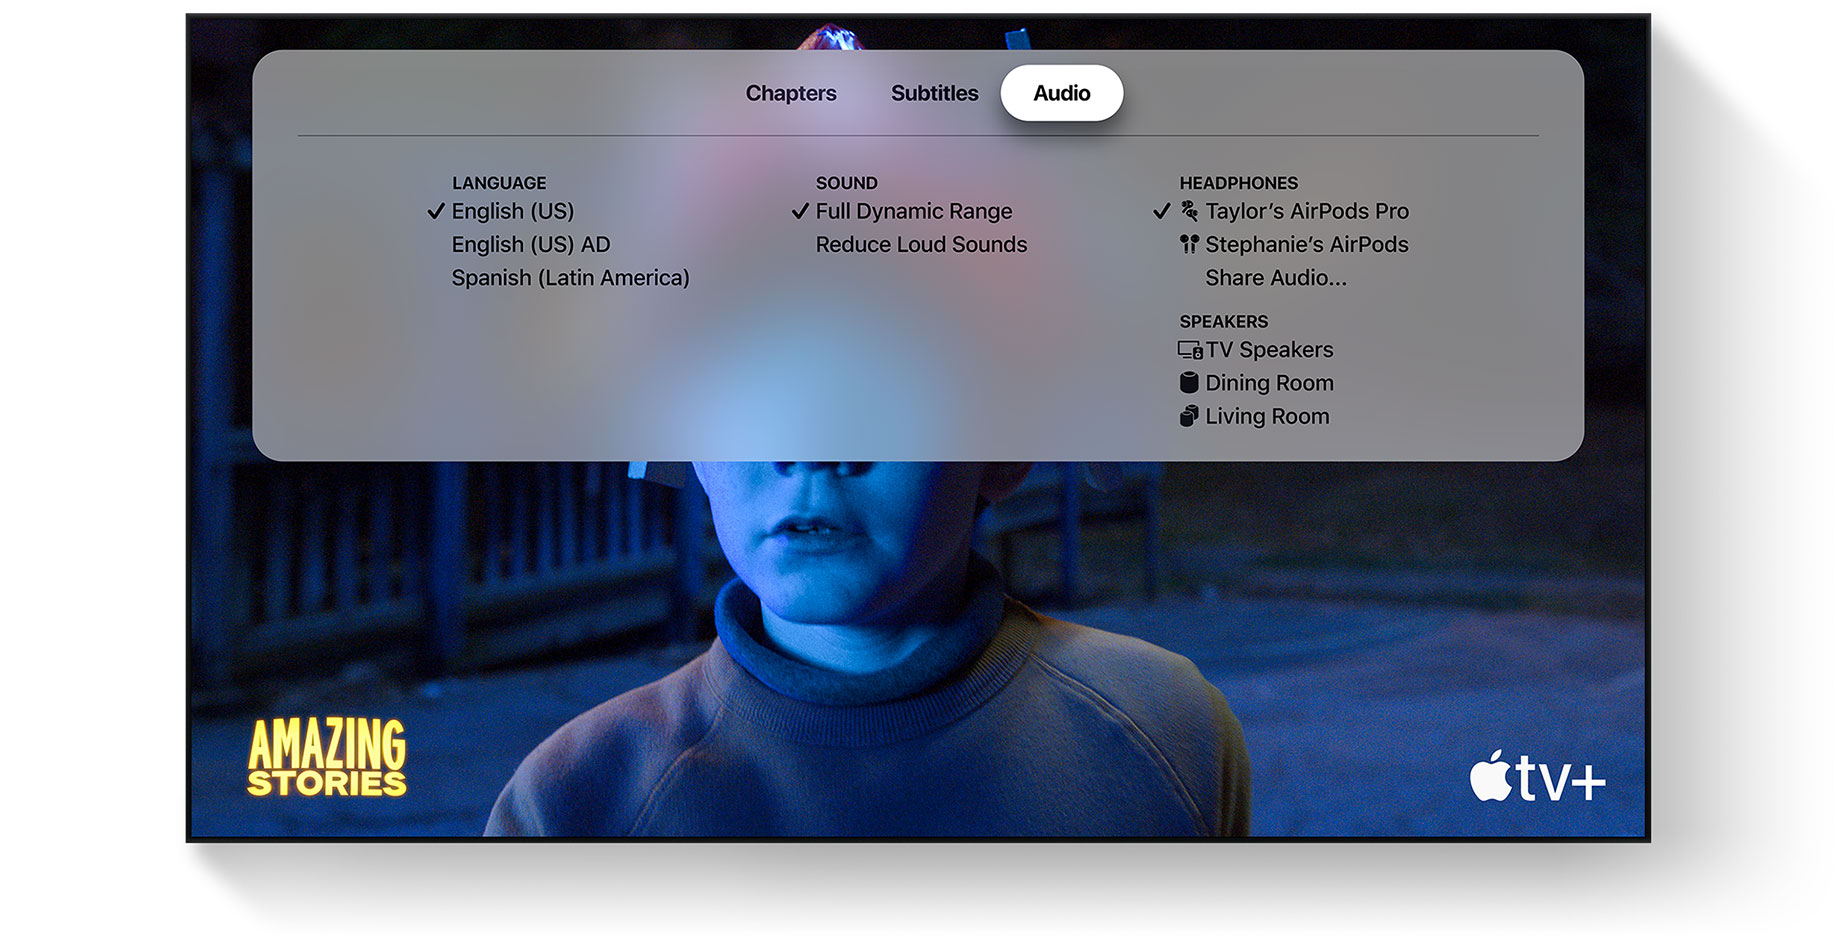This screenshot has width=1836, height=938.
Task: Open the Subtitles tab
Action: click(x=934, y=93)
